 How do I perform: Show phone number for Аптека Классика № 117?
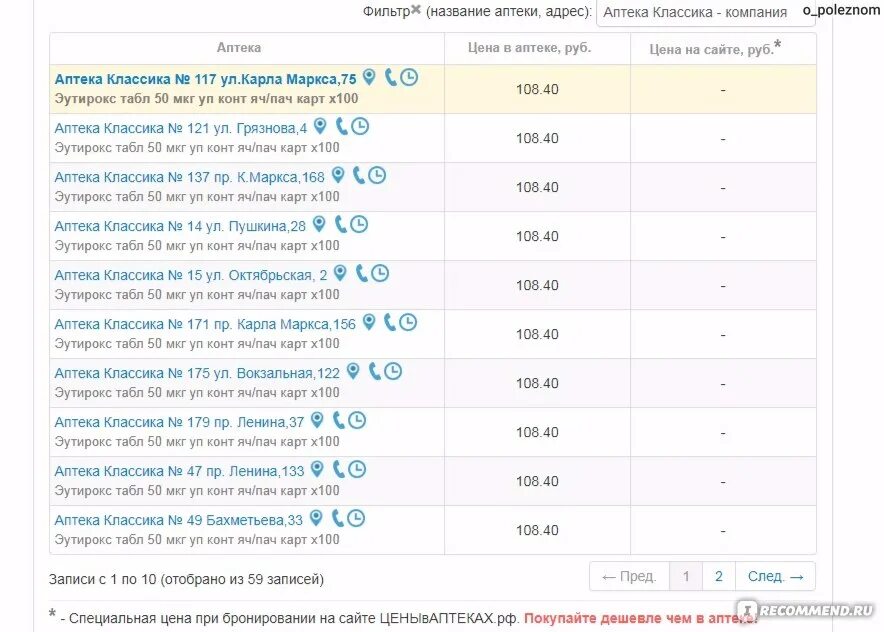coord(390,77)
